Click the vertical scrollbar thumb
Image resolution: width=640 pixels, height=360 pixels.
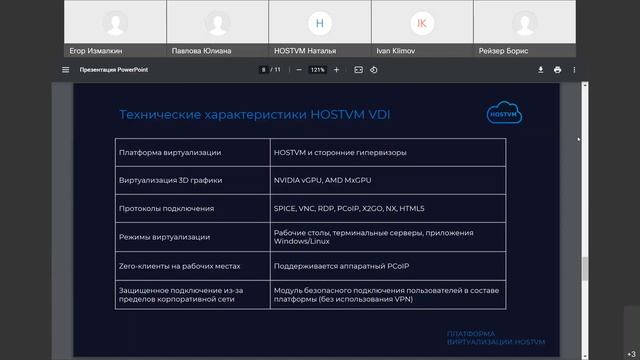tap(585, 269)
